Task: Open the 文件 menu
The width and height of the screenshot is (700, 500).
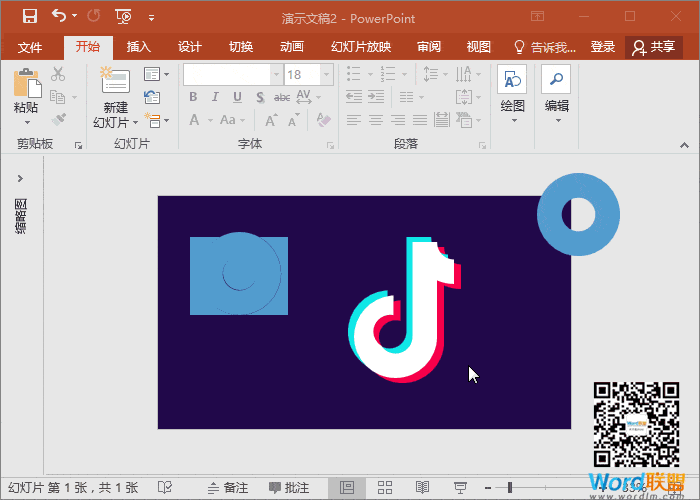Action: tap(30, 47)
